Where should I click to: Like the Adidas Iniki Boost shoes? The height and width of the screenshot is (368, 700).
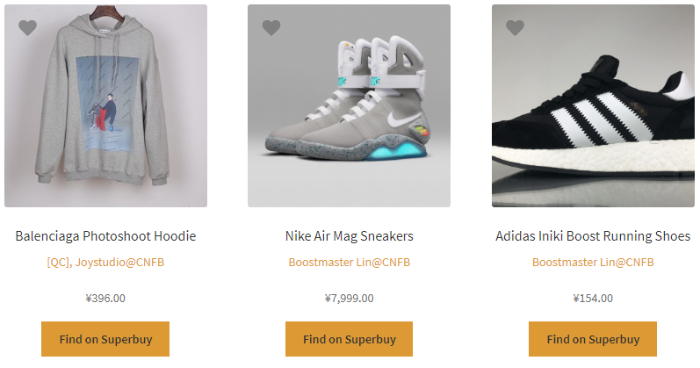(x=515, y=28)
